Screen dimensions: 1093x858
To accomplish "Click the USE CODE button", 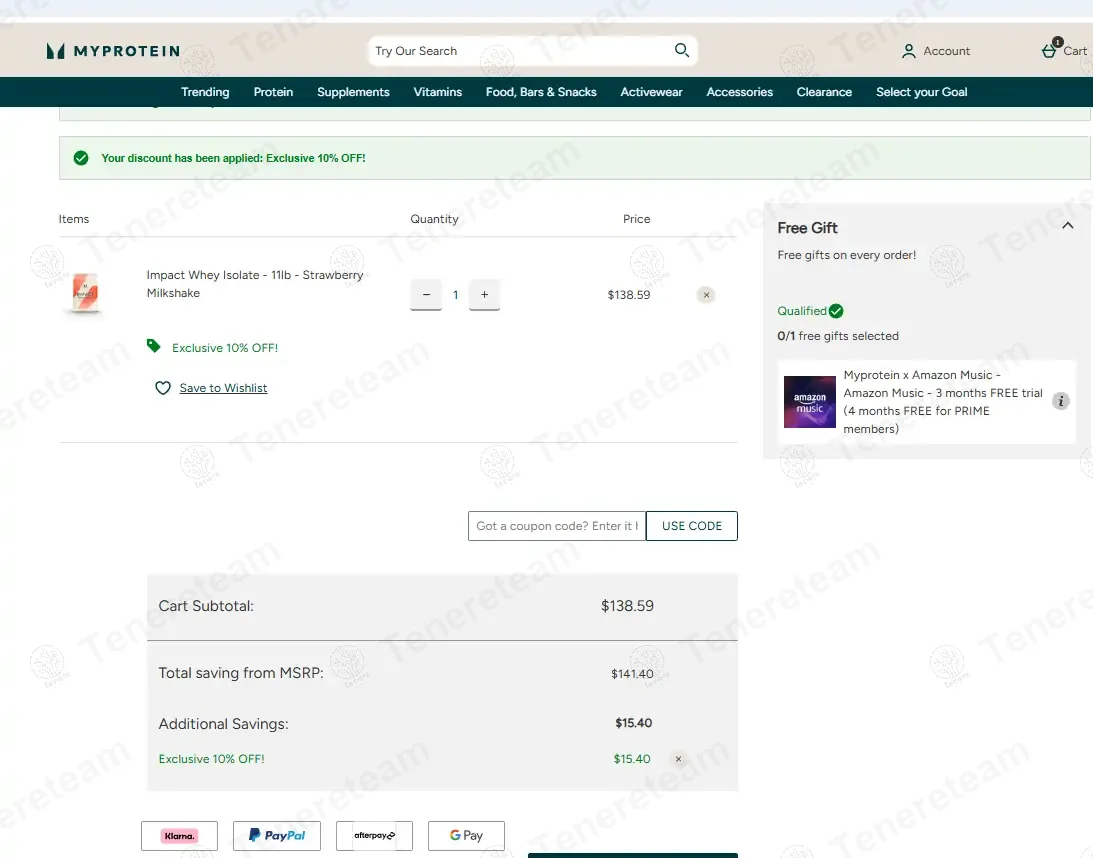I will click(691, 526).
